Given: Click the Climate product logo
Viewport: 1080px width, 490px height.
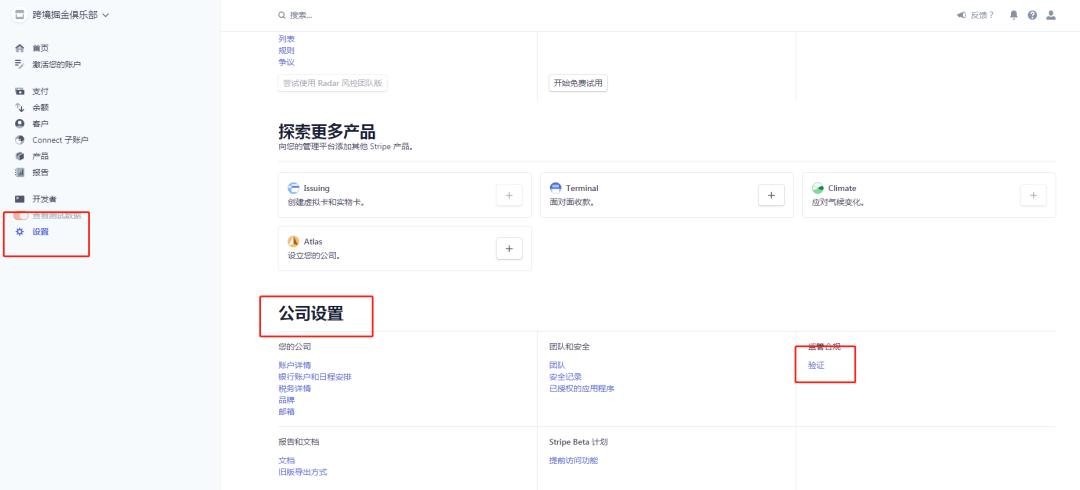Looking at the screenshot, I should (818, 188).
